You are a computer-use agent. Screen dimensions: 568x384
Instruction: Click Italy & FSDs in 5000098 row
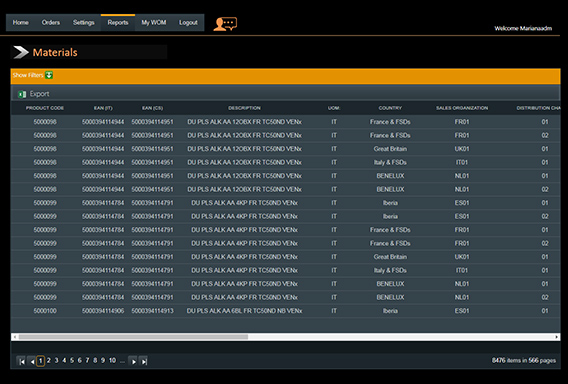click(390, 162)
